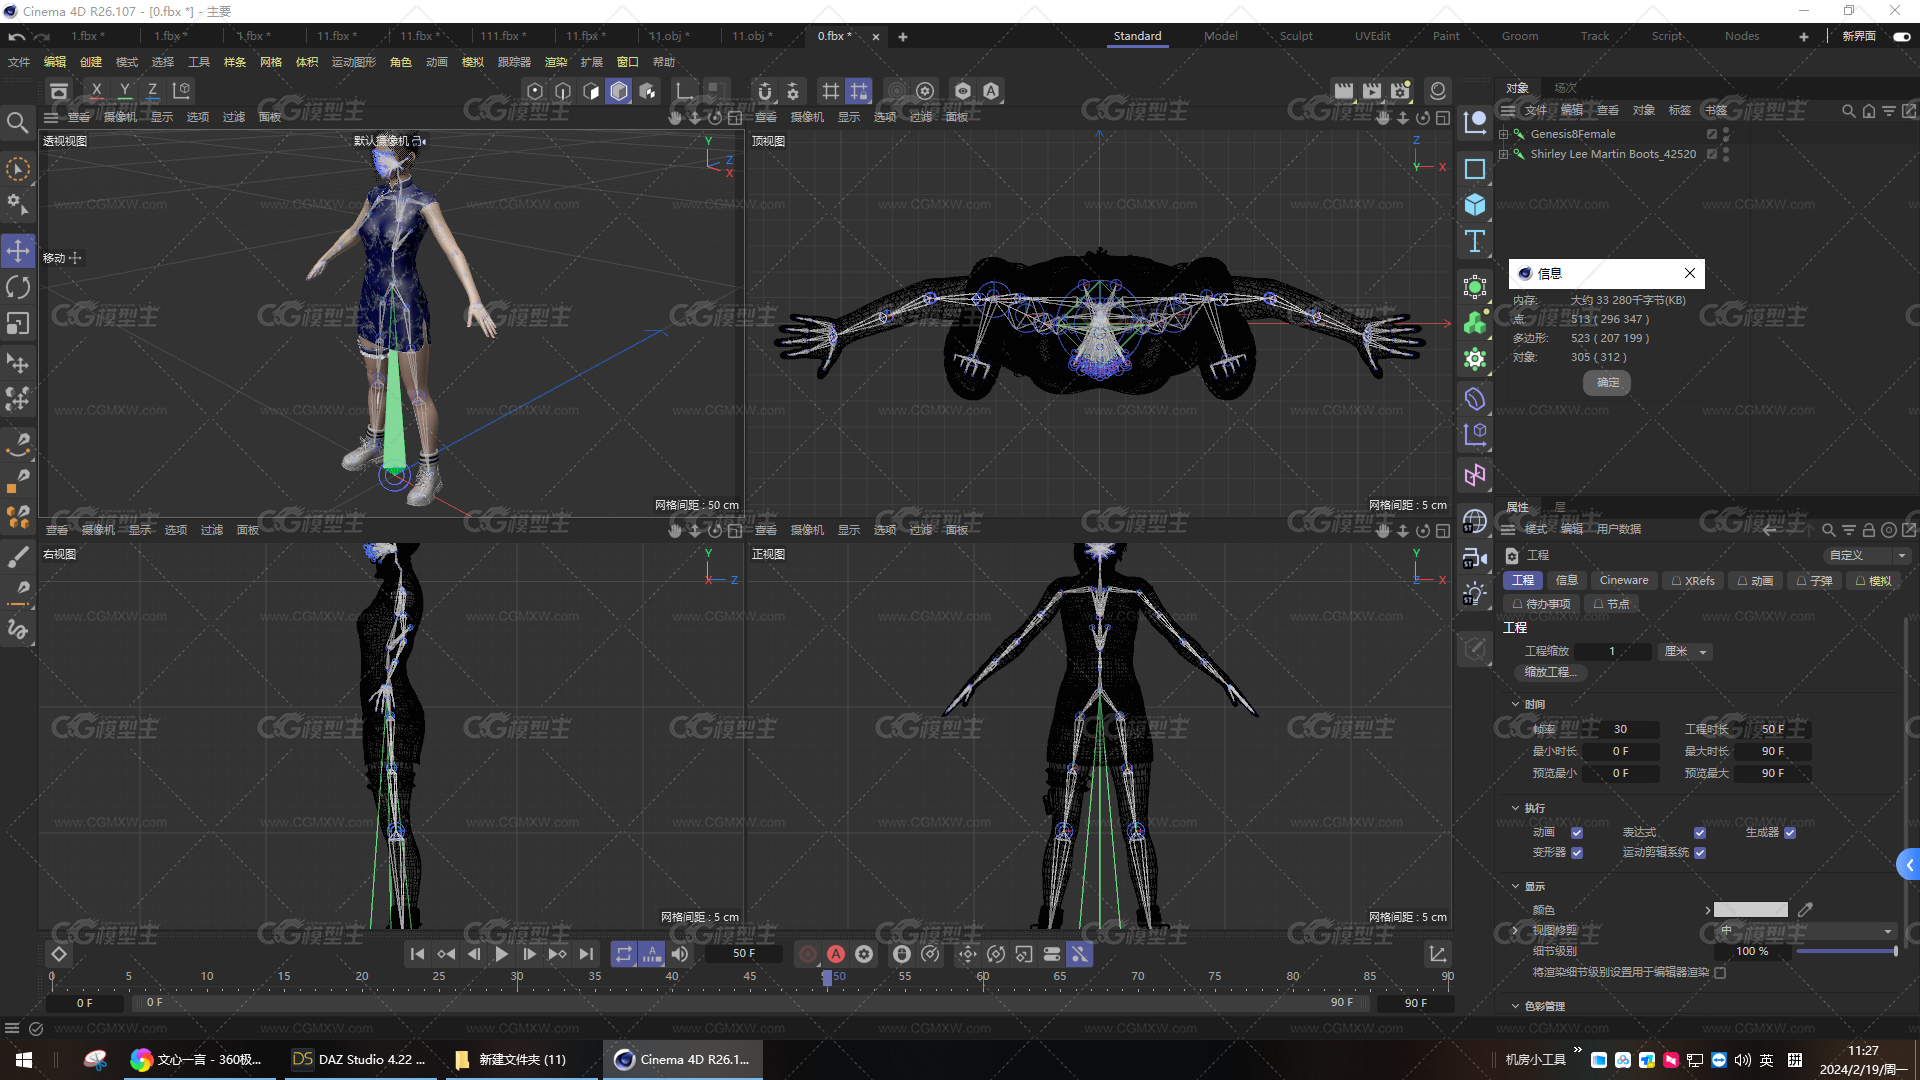Open the timeline dope sheet graph icon

tap(1437, 954)
